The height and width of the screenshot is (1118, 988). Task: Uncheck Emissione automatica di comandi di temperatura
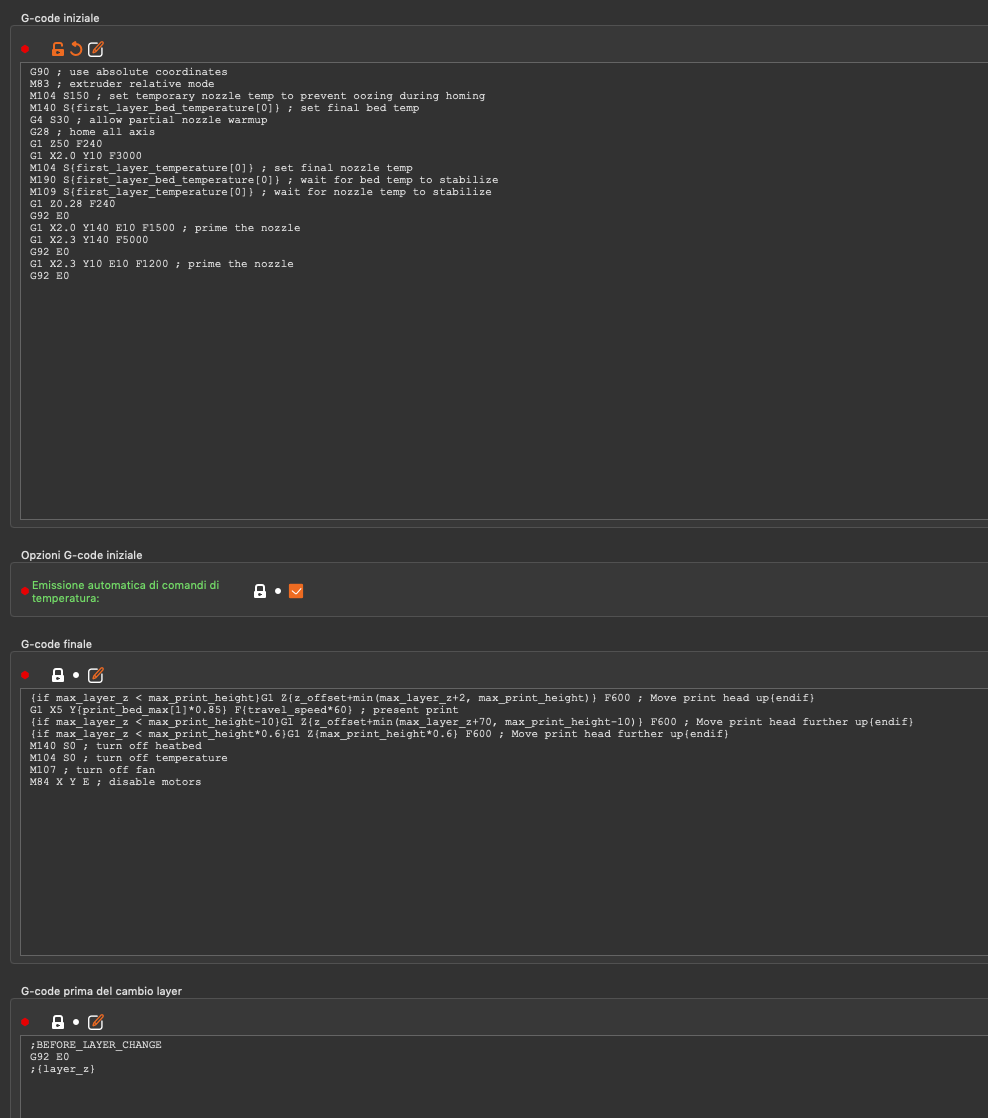(x=295, y=591)
